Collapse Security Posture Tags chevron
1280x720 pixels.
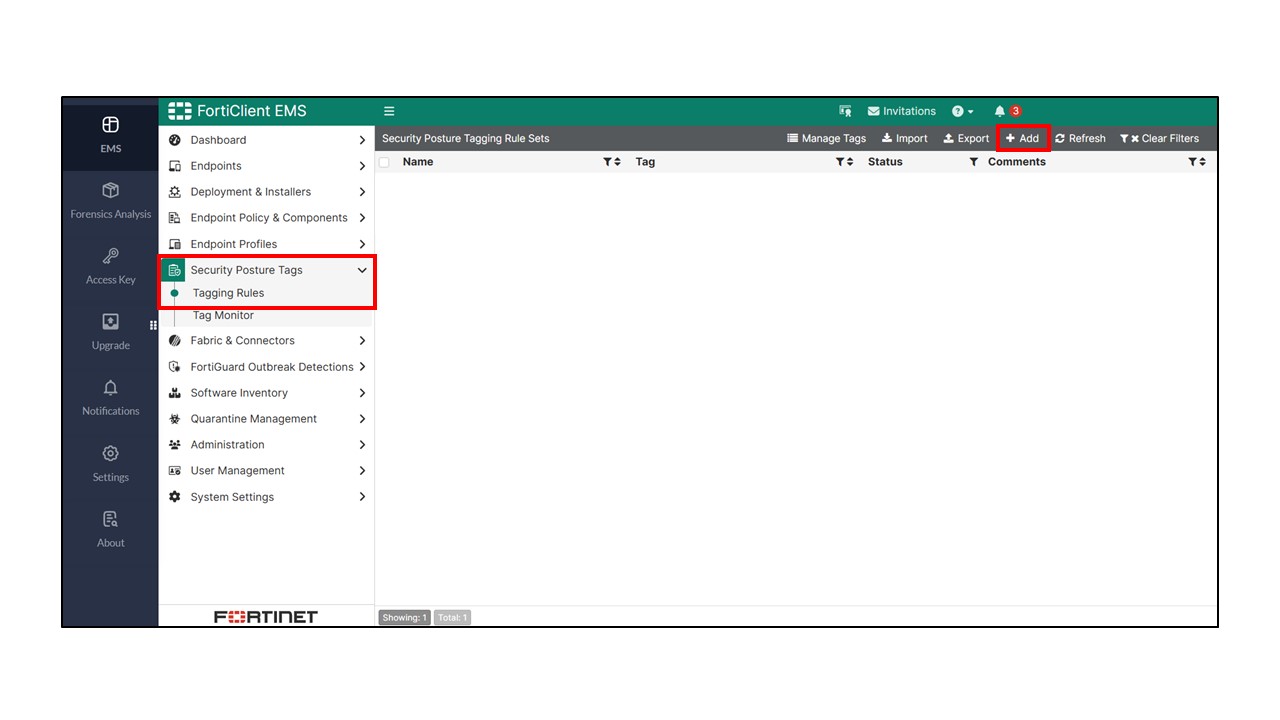(362, 270)
